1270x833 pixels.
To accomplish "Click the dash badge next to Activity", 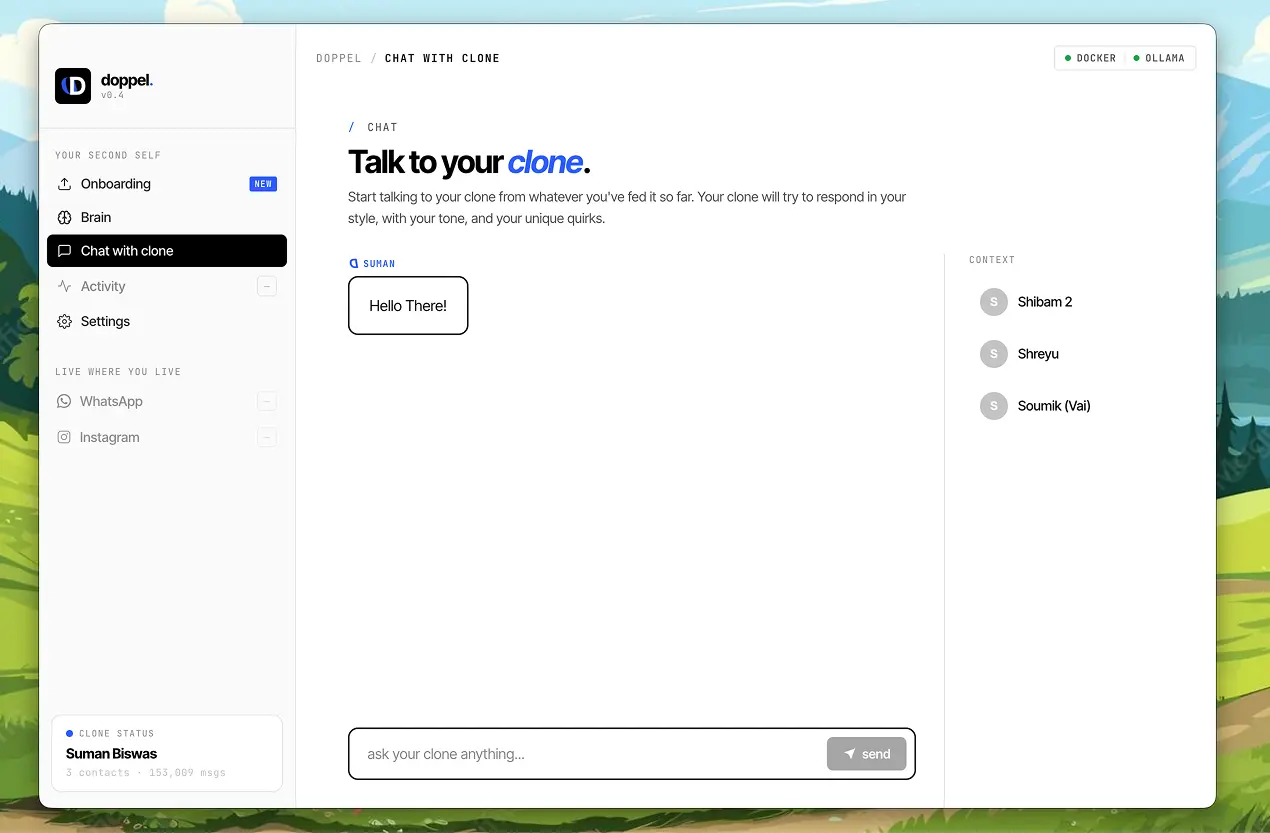I will pyautogui.click(x=267, y=286).
